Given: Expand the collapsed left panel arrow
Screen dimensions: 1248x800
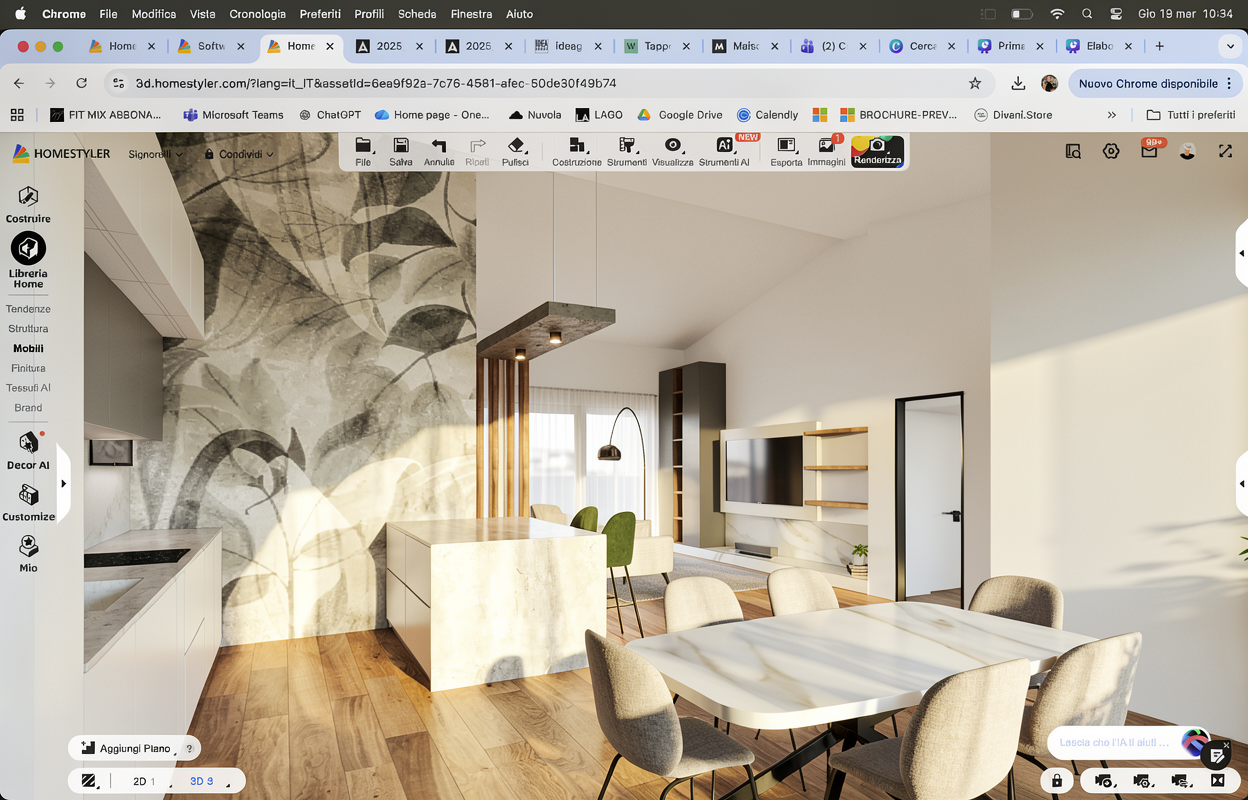Looking at the screenshot, I should point(63,484).
